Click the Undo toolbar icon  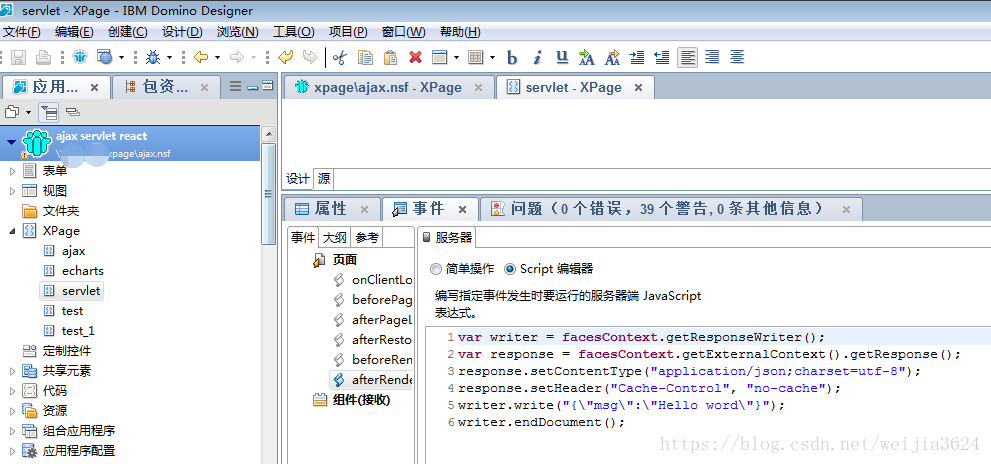(x=286, y=58)
